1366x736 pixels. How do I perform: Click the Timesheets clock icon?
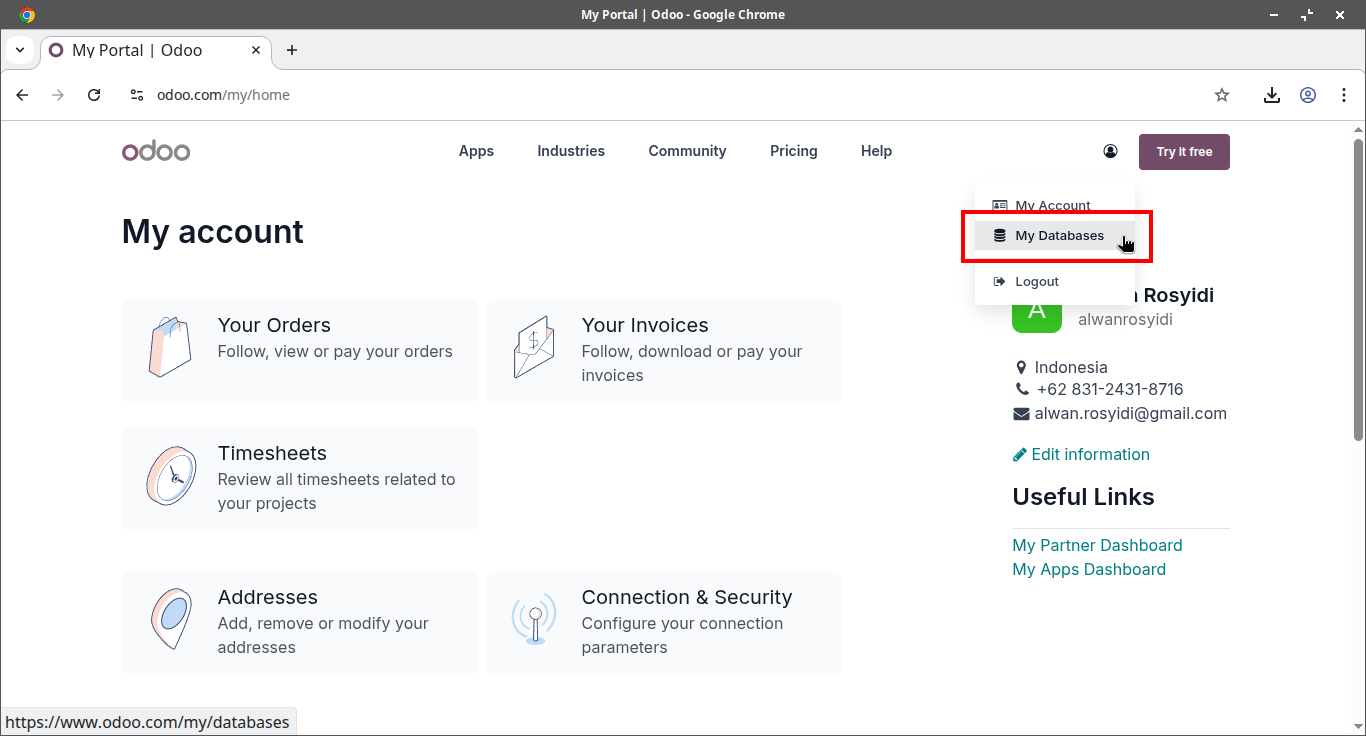(x=170, y=477)
